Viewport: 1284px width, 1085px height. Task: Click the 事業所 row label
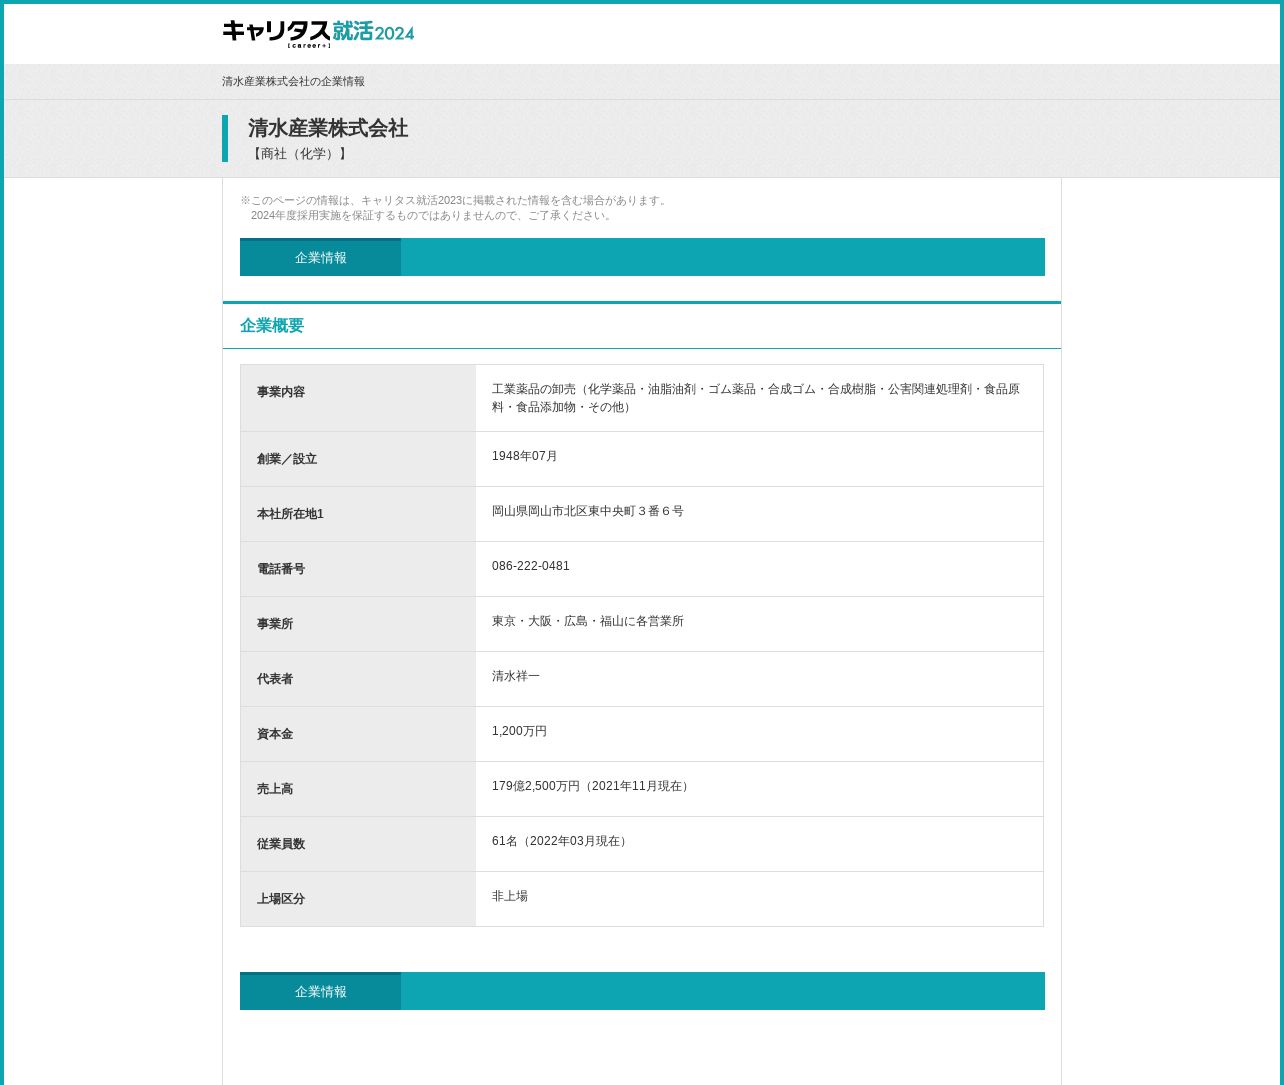pyautogui.click(x=275, y=624)
